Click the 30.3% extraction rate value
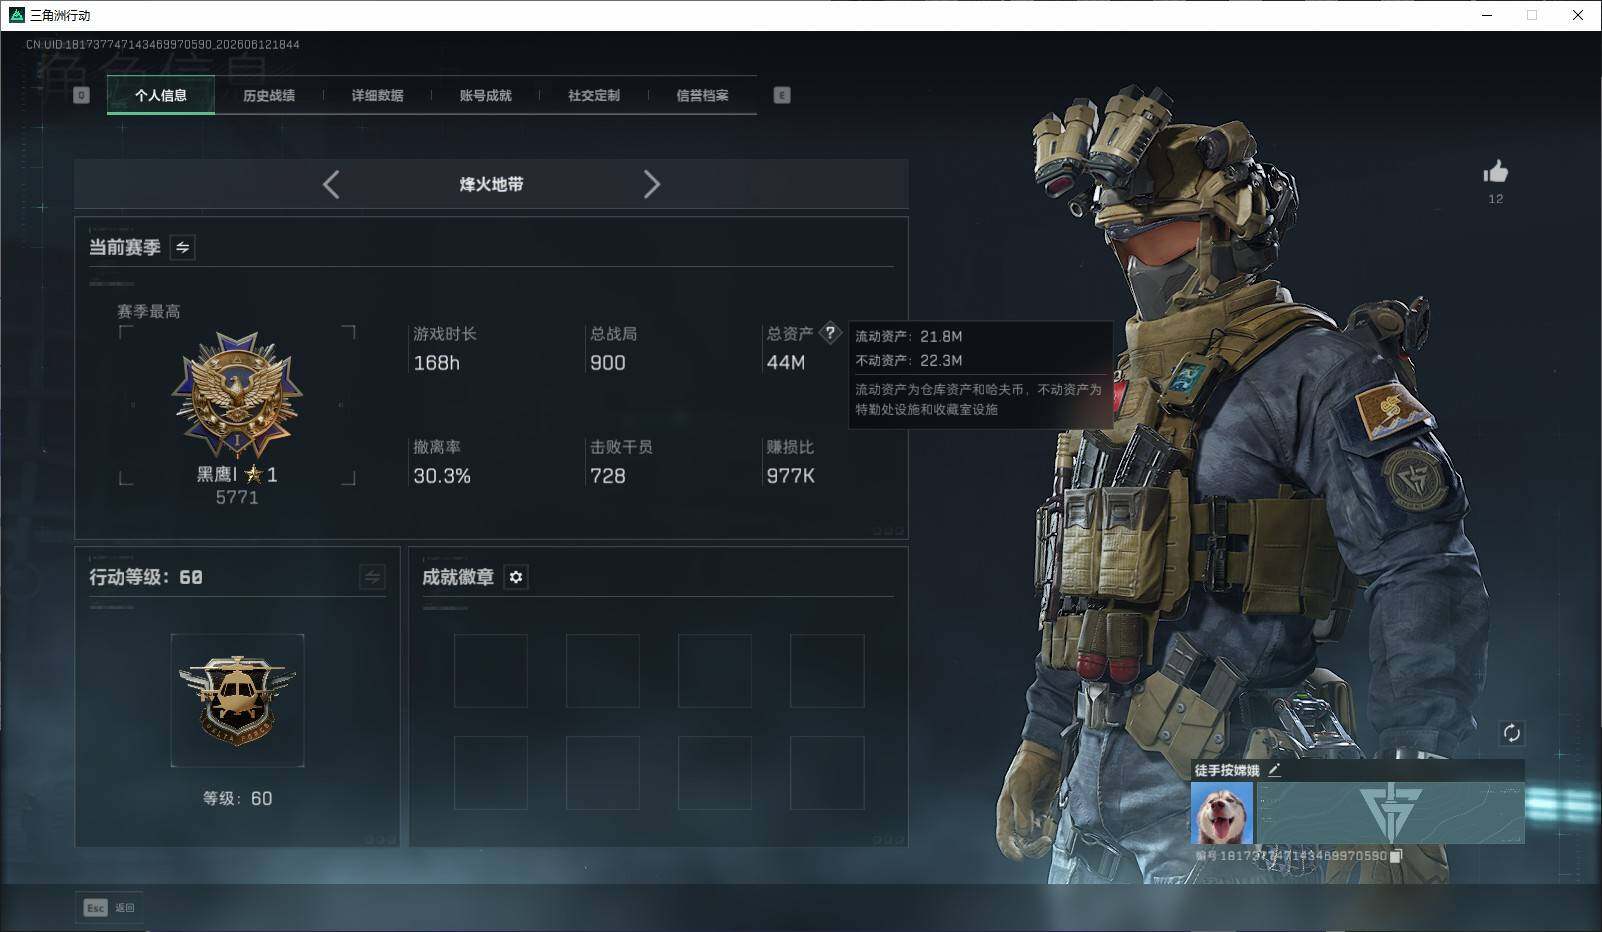Image resolution: width=1602 pixels, height=932 pixels. pos(442,476)
